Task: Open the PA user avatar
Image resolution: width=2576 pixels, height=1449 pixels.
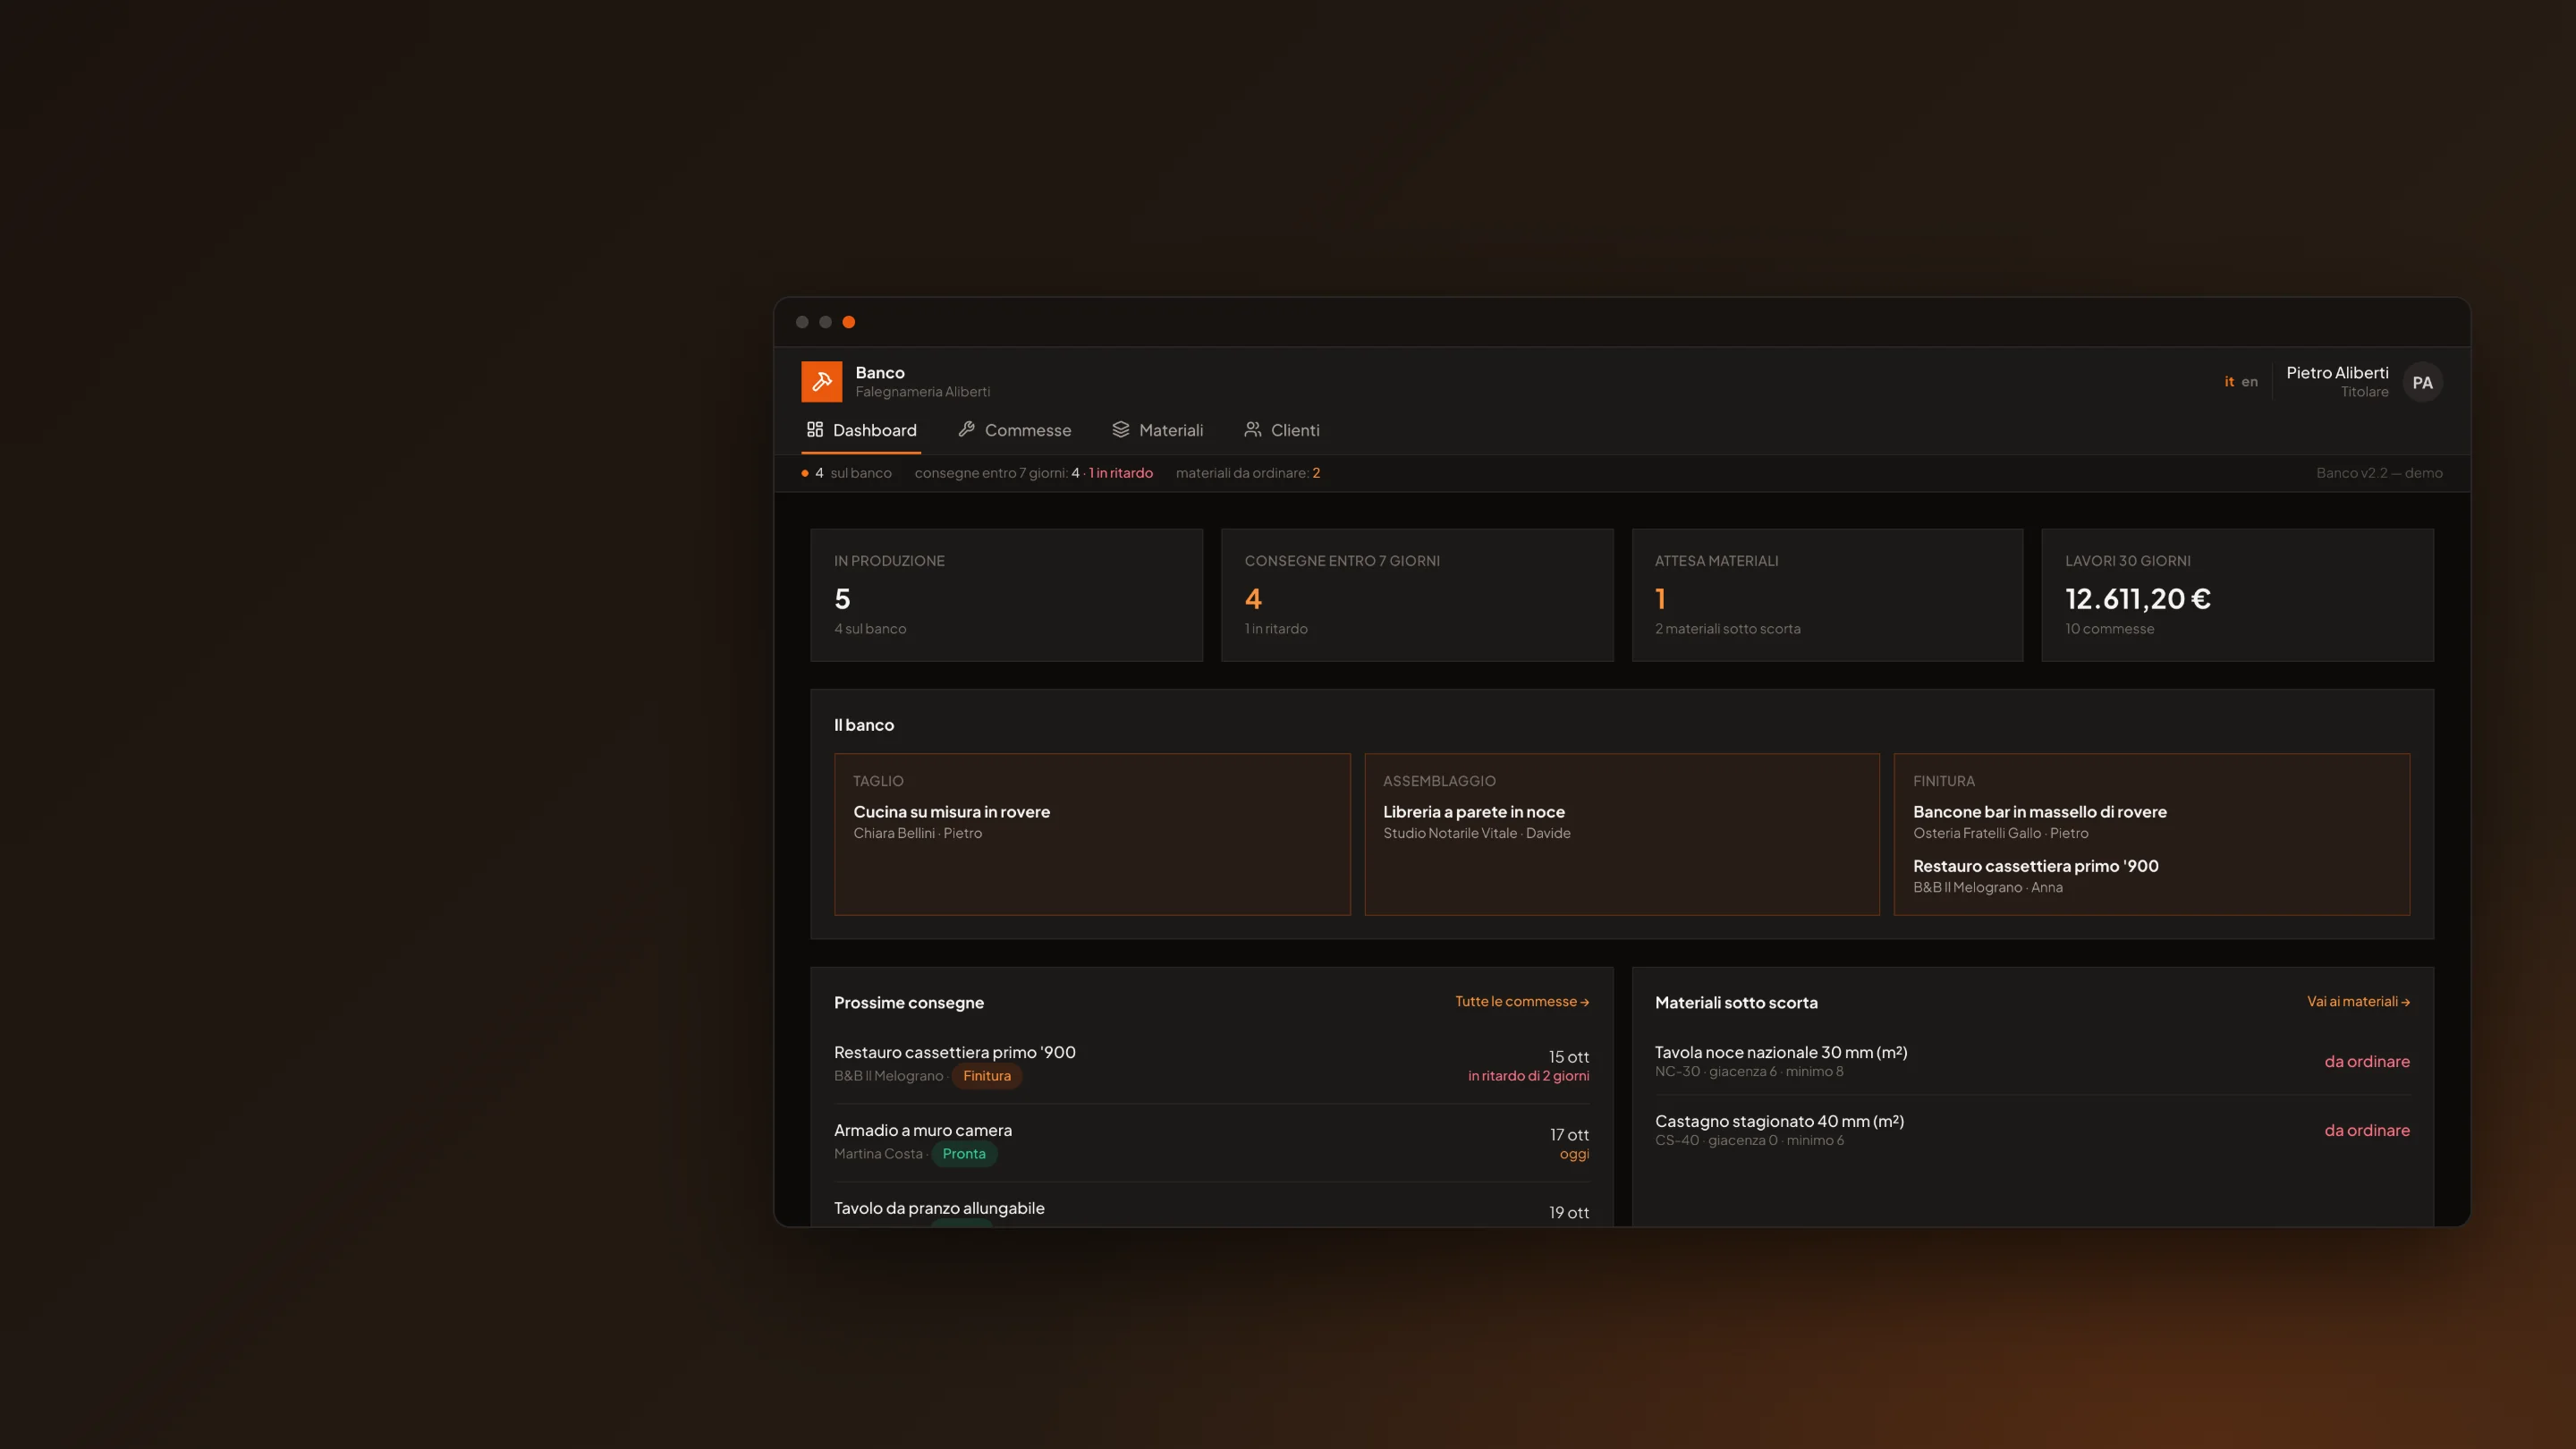Action: pos(2422,382)
